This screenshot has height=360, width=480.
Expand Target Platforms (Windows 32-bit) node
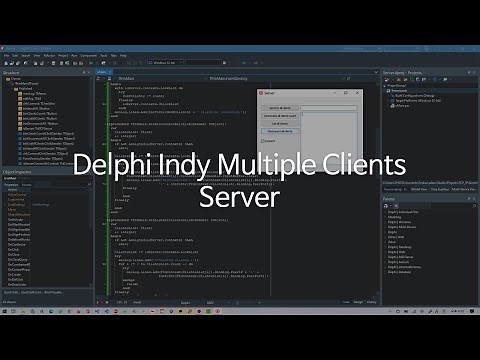(388, 100)
